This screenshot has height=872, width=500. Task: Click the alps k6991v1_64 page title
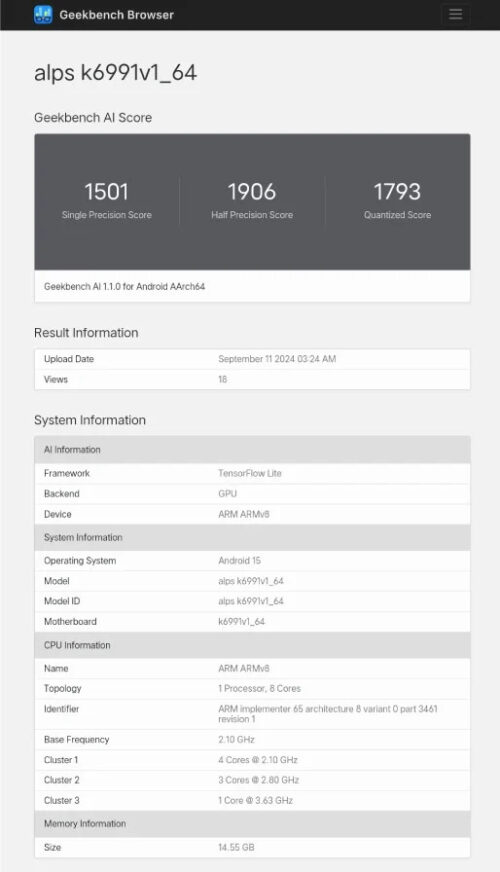115,73
